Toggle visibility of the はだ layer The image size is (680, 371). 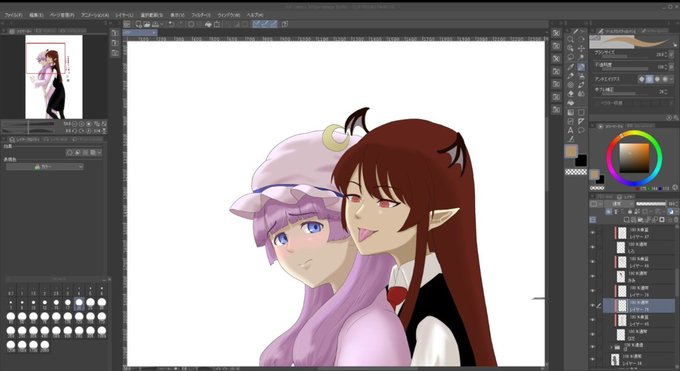click(x=593, y=334)
